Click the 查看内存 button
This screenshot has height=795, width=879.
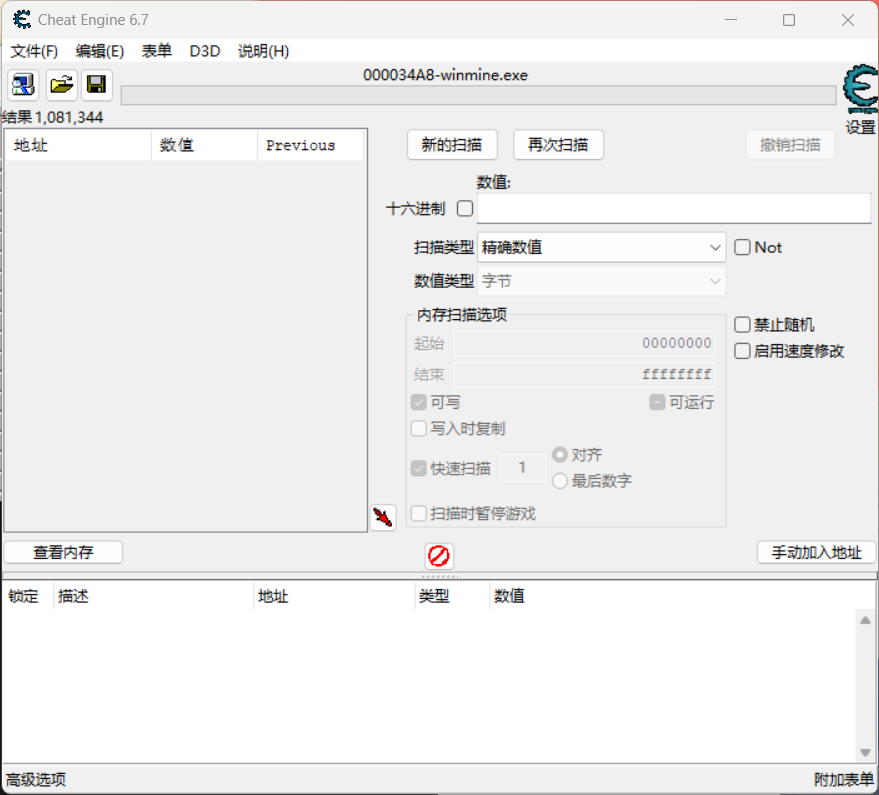(x=63, y=552)
